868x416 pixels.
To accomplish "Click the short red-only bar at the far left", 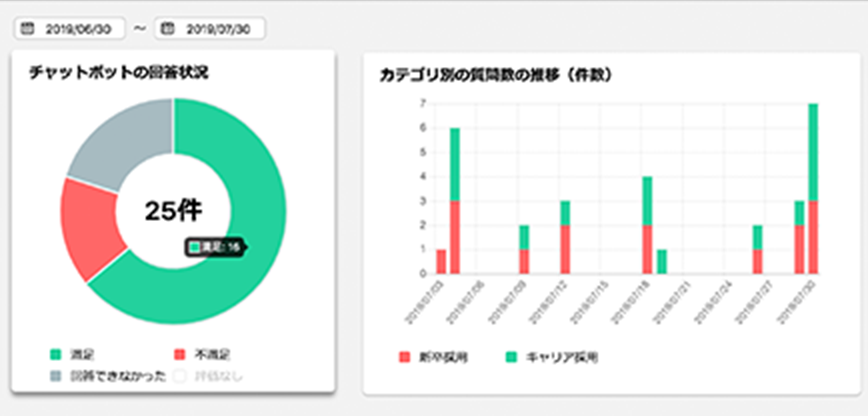I will 441,261.
